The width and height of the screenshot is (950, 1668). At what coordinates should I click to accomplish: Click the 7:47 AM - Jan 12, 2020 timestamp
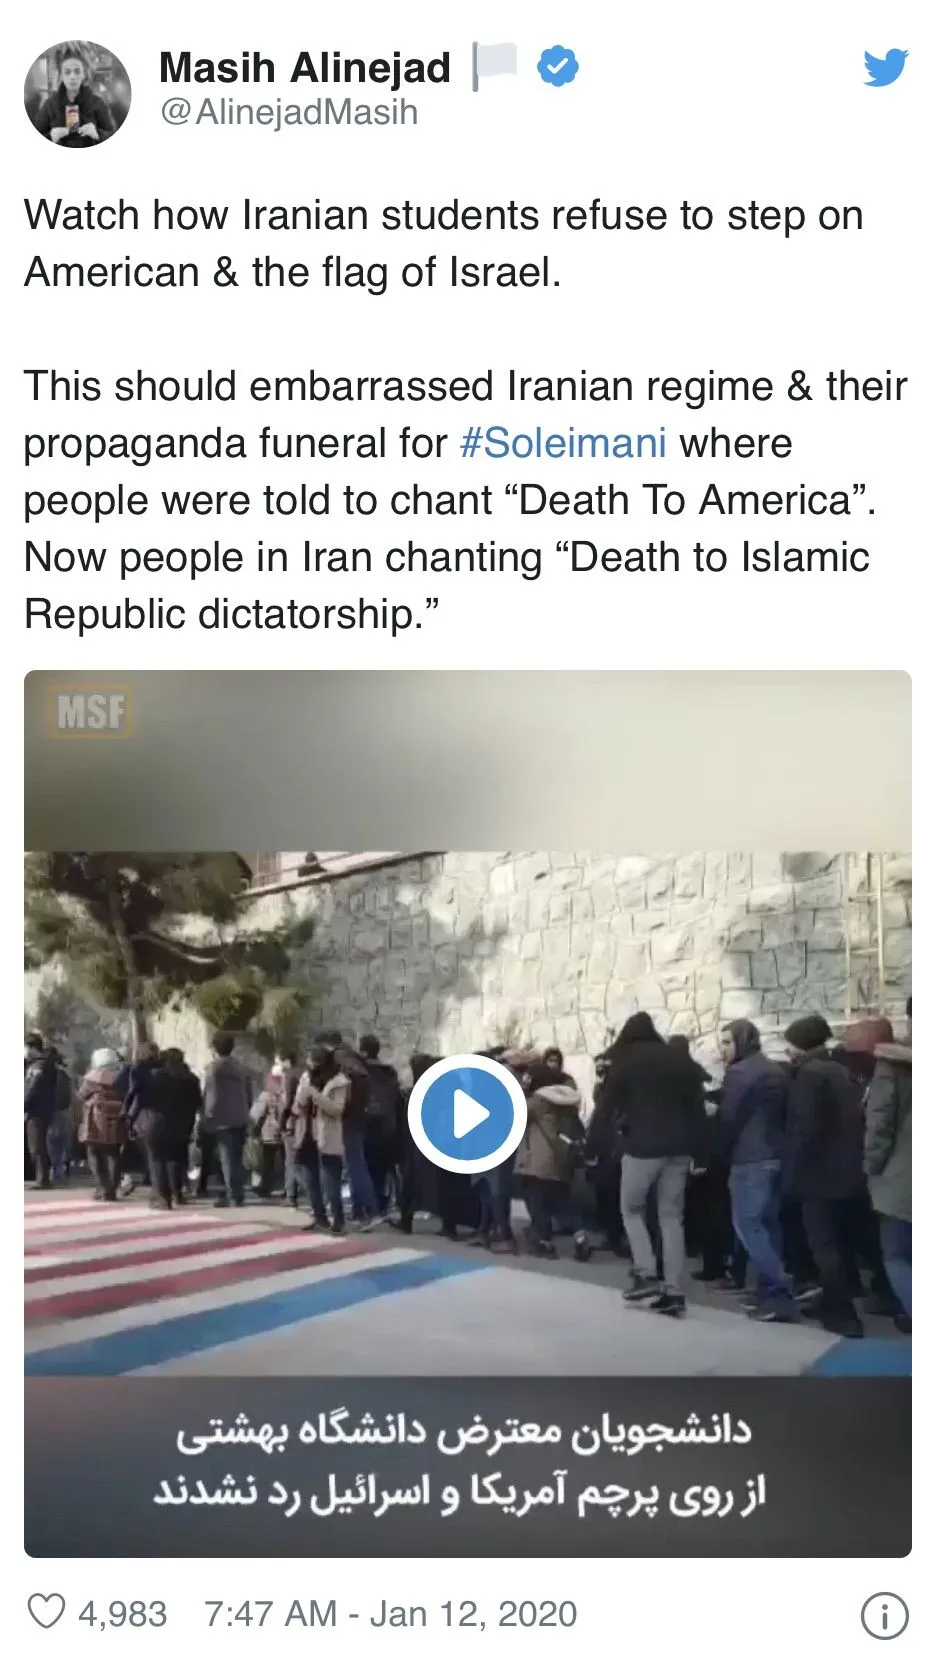(x=391, y=1614)
